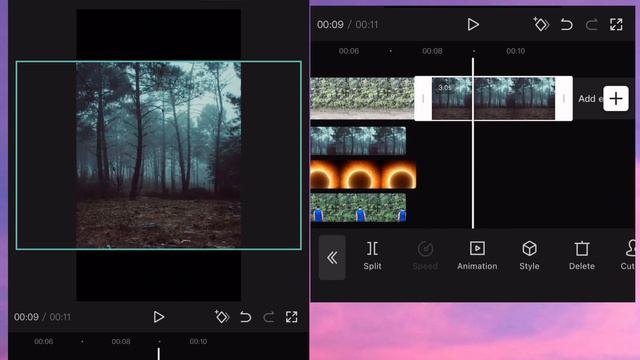Screen dimensions: 640x360
Task: Select the greyed Speed tool
Action: (x=425, y=256)
